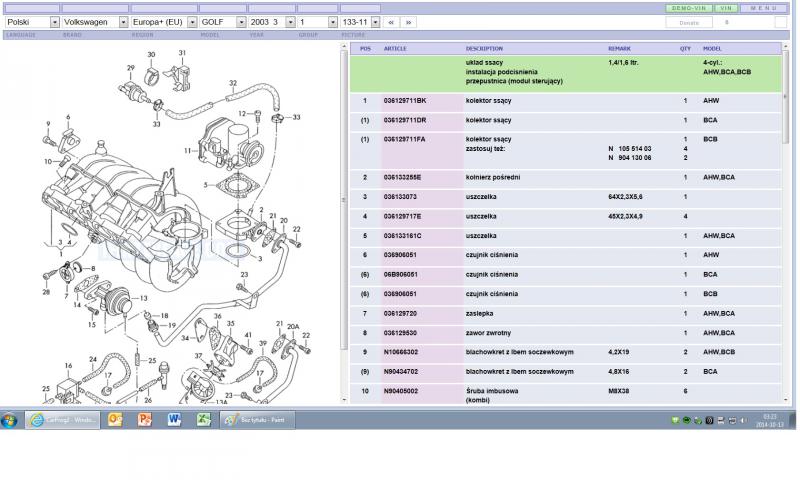
Task: Switch to Internet Explorer taskbar window
Action: pyautogui.click(x=62, y=420)
